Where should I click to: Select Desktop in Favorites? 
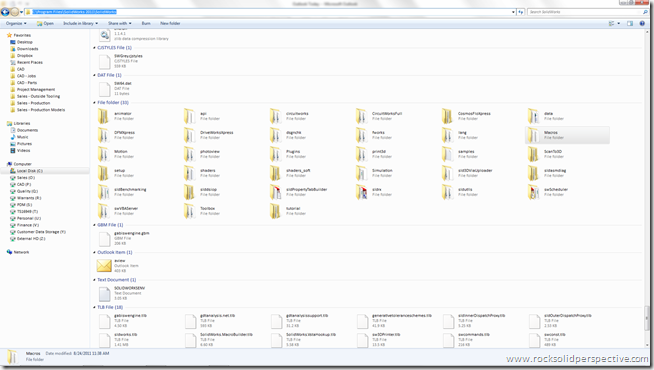21,42
